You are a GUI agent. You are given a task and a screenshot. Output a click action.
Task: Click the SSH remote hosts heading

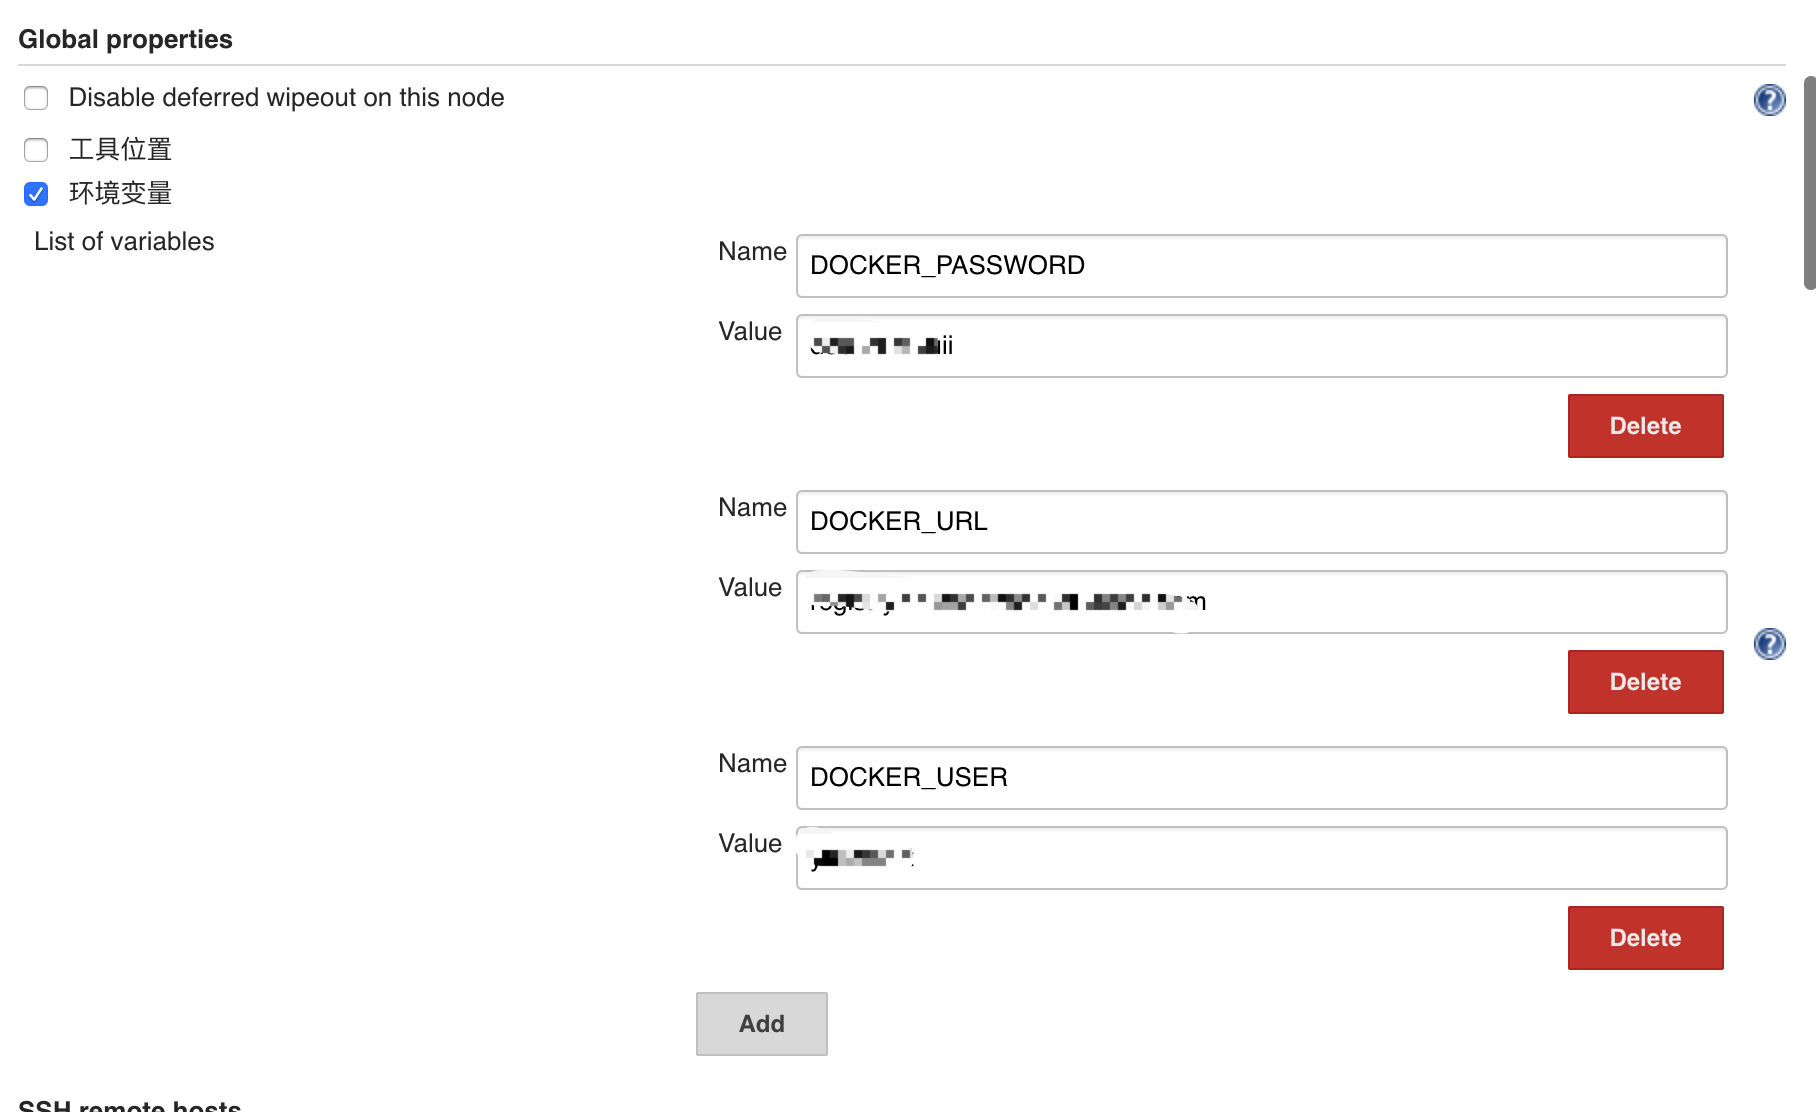point(129,1105)
